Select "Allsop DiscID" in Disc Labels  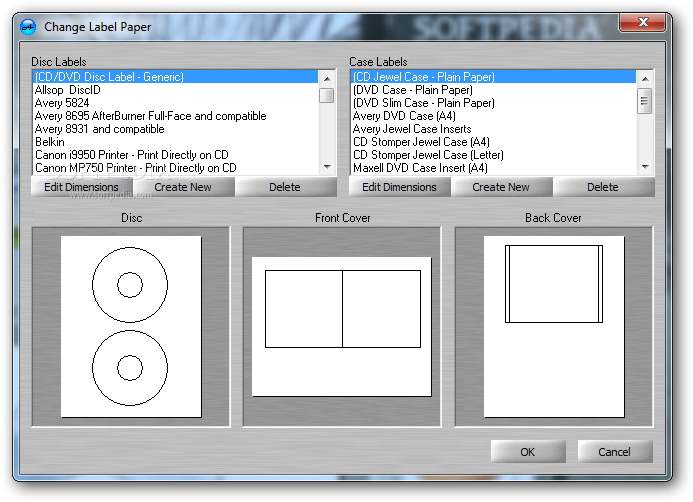175,90
